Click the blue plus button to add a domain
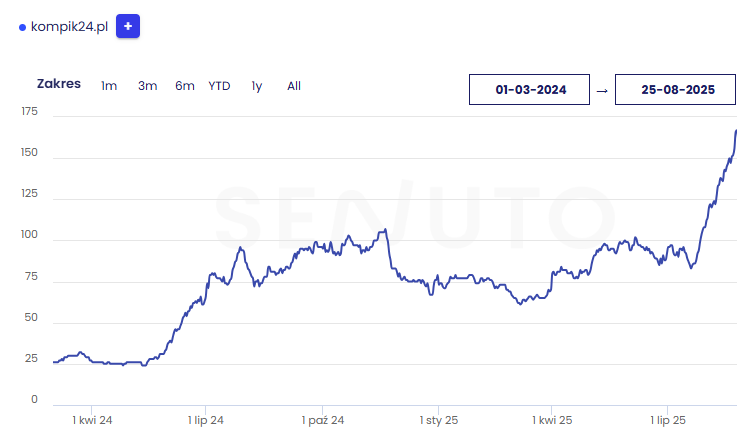The height and width of the screenshot is (434, 751). pos(128,26)
